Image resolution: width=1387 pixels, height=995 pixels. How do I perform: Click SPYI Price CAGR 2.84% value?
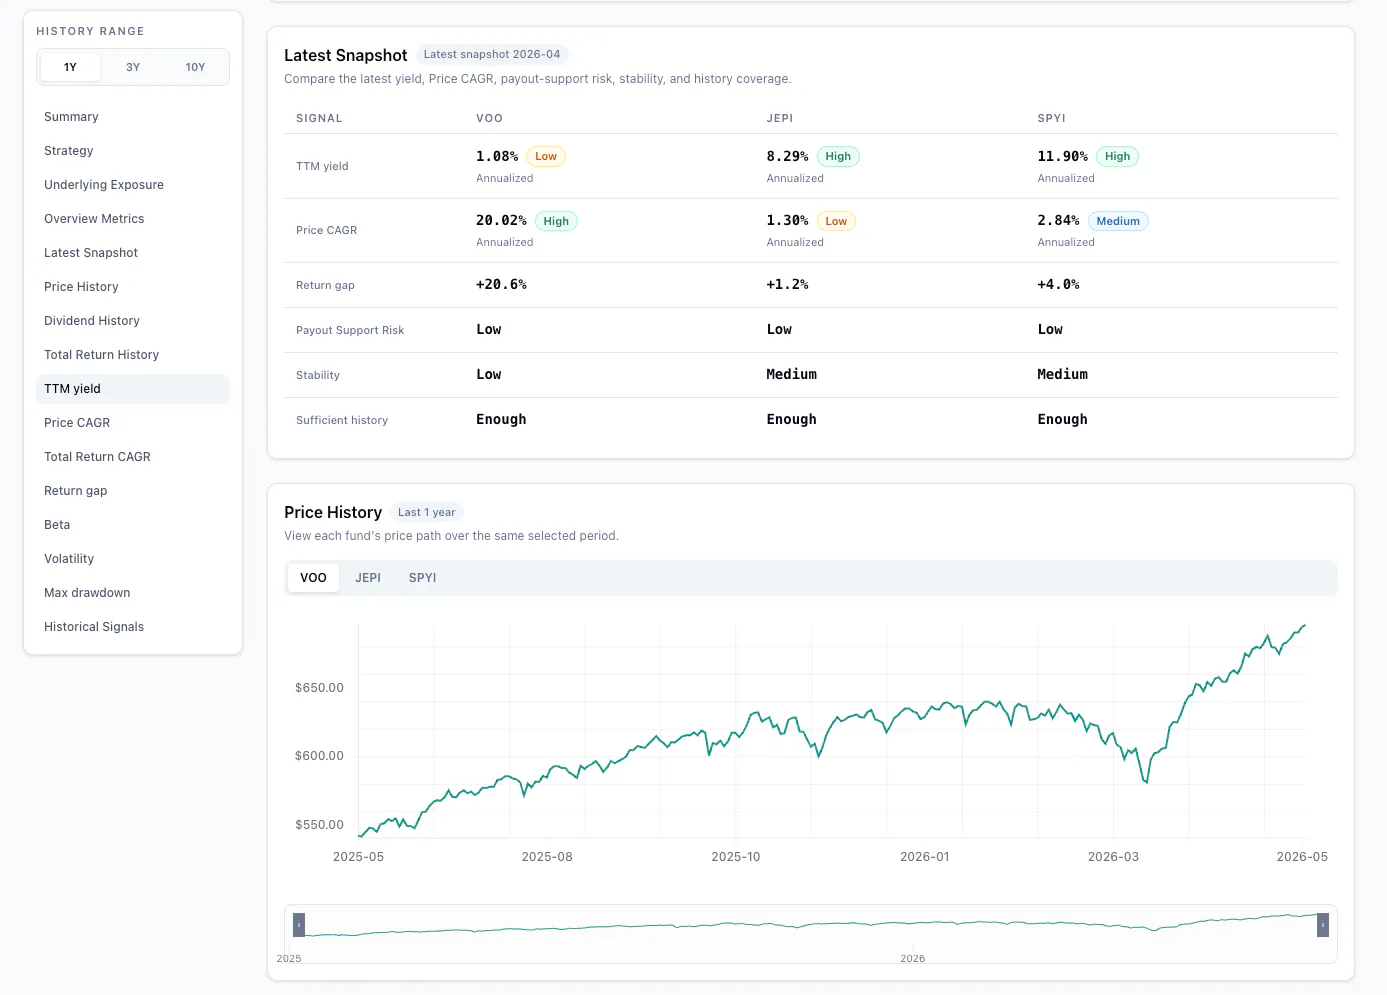(x=1059, y=220)
